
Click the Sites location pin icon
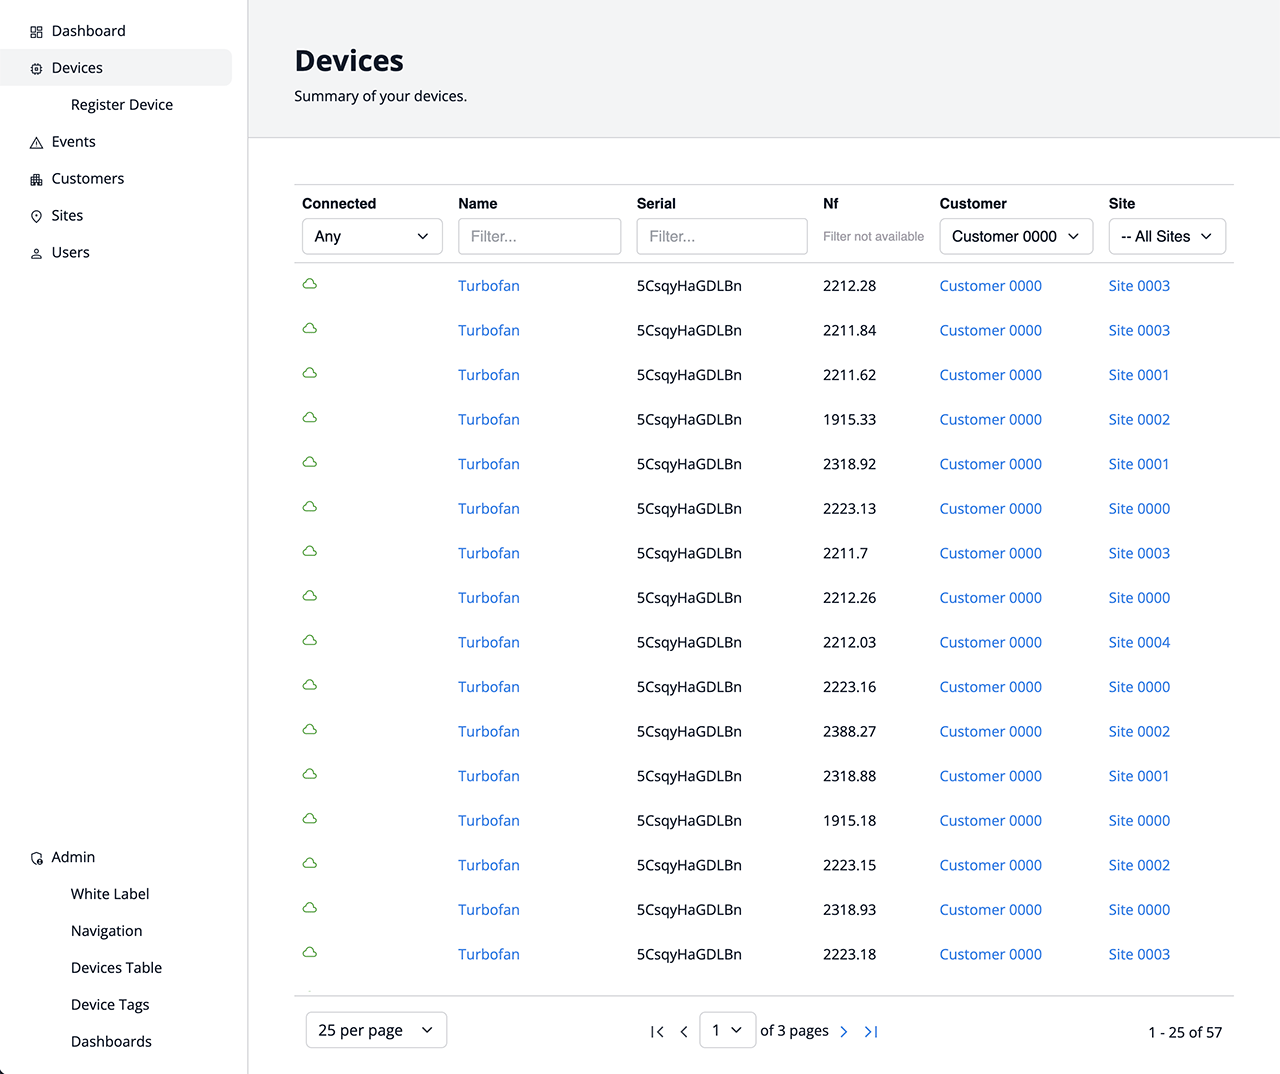tap(36, 217)
